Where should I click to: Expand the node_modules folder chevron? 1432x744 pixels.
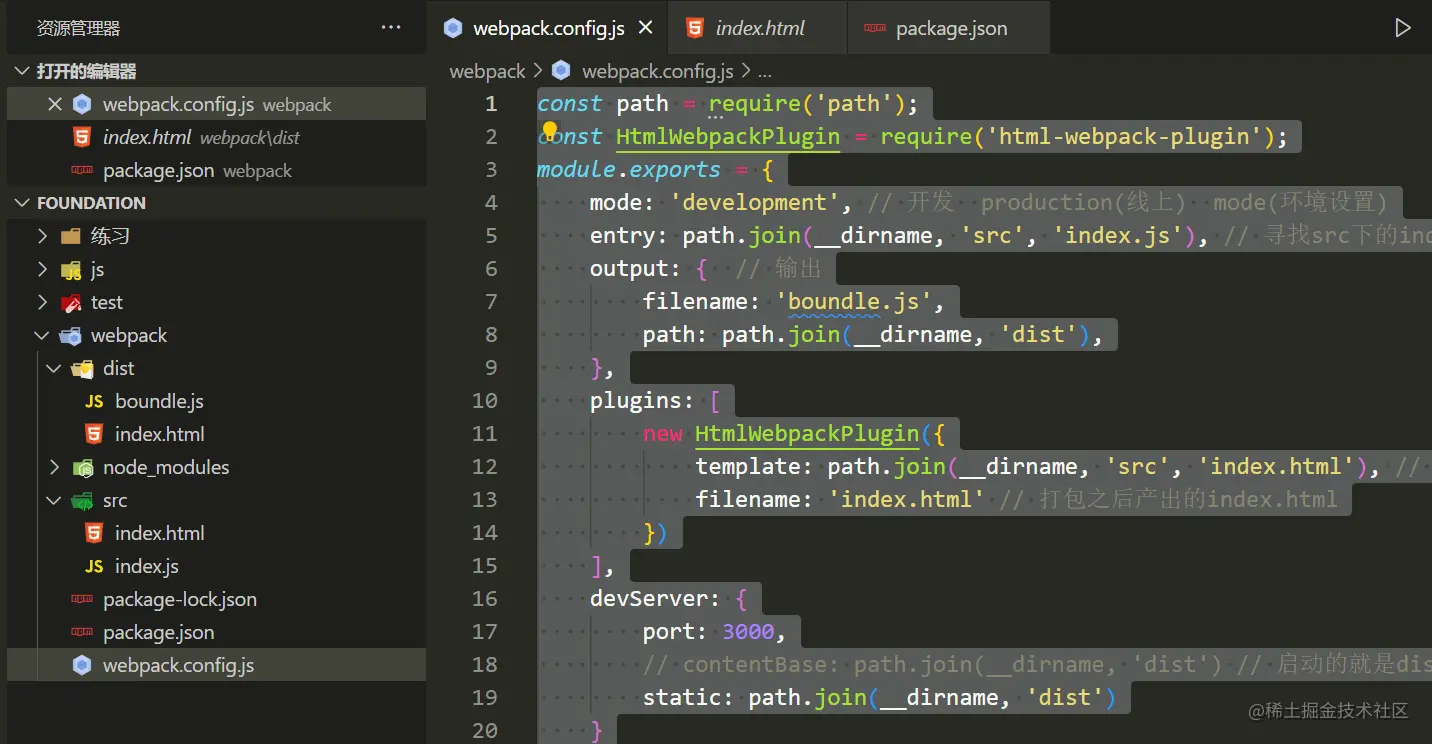(x=54, y=468)
